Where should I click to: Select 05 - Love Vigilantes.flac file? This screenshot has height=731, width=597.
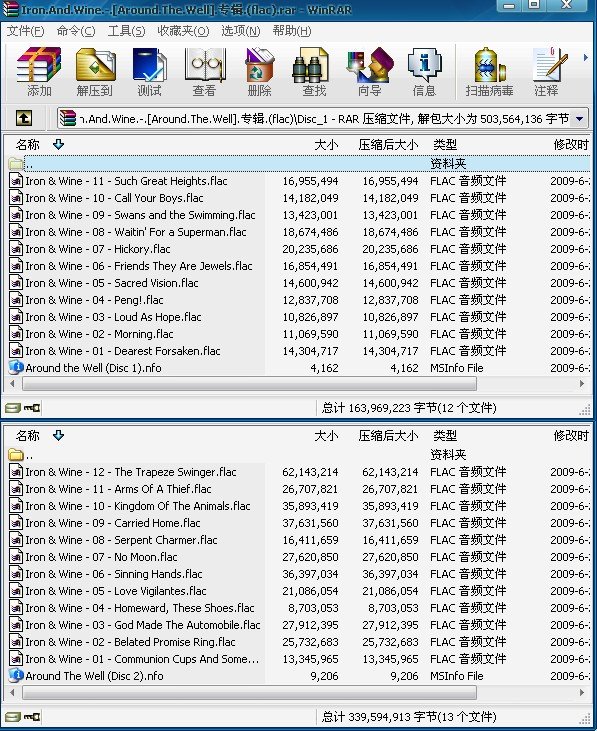pyautogui.click(x=116, y=591)
